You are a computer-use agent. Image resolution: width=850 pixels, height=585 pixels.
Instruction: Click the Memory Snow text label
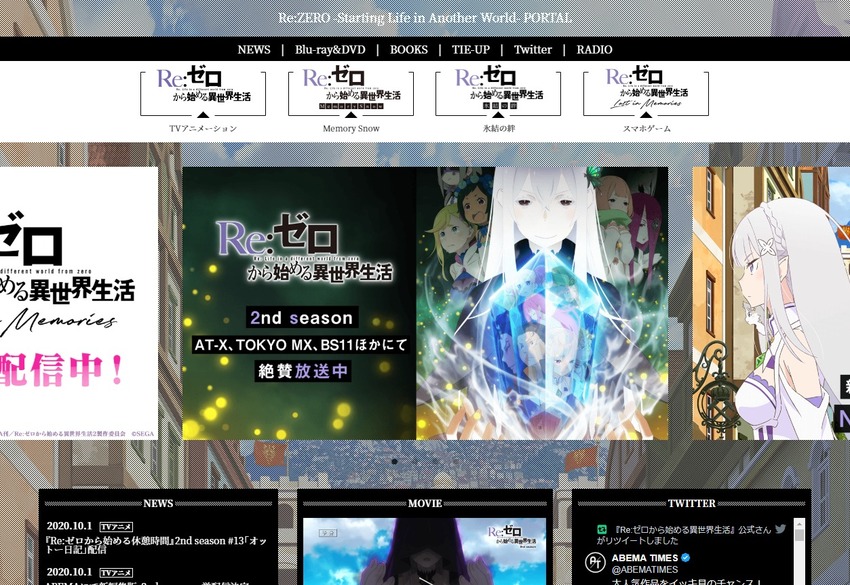(x=351, y=128)
